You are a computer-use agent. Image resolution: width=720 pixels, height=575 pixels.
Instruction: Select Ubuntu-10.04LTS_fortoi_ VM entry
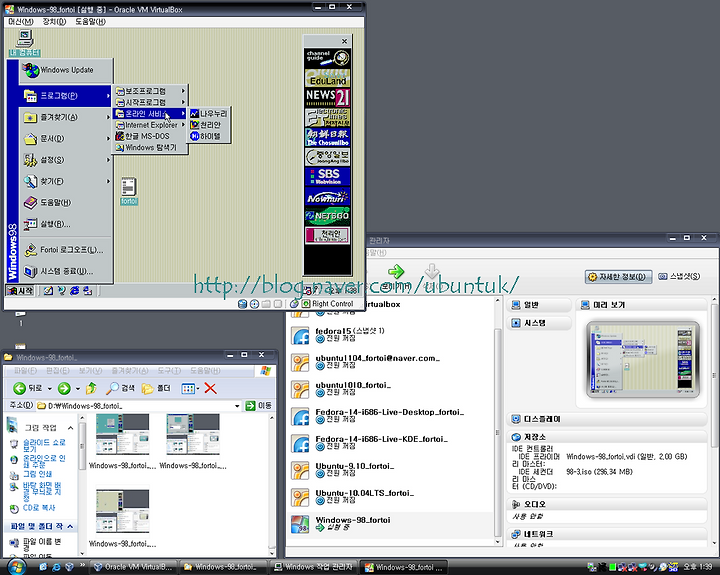[390, 497]
